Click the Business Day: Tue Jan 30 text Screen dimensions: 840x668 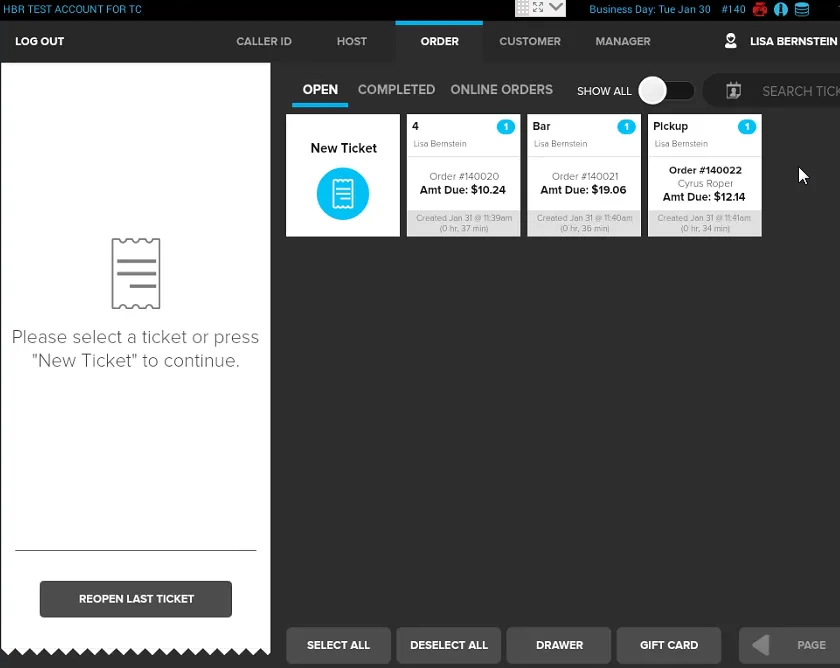coord(650,9)
